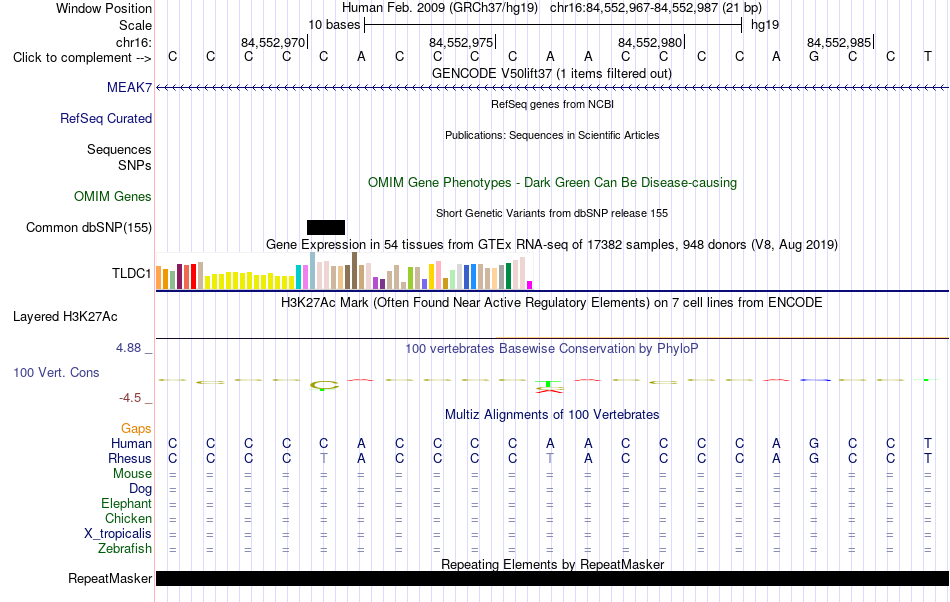Select the Human species label
Image resolution: width=950 pixels, height=602 pixels.
[x=131, y=444]
